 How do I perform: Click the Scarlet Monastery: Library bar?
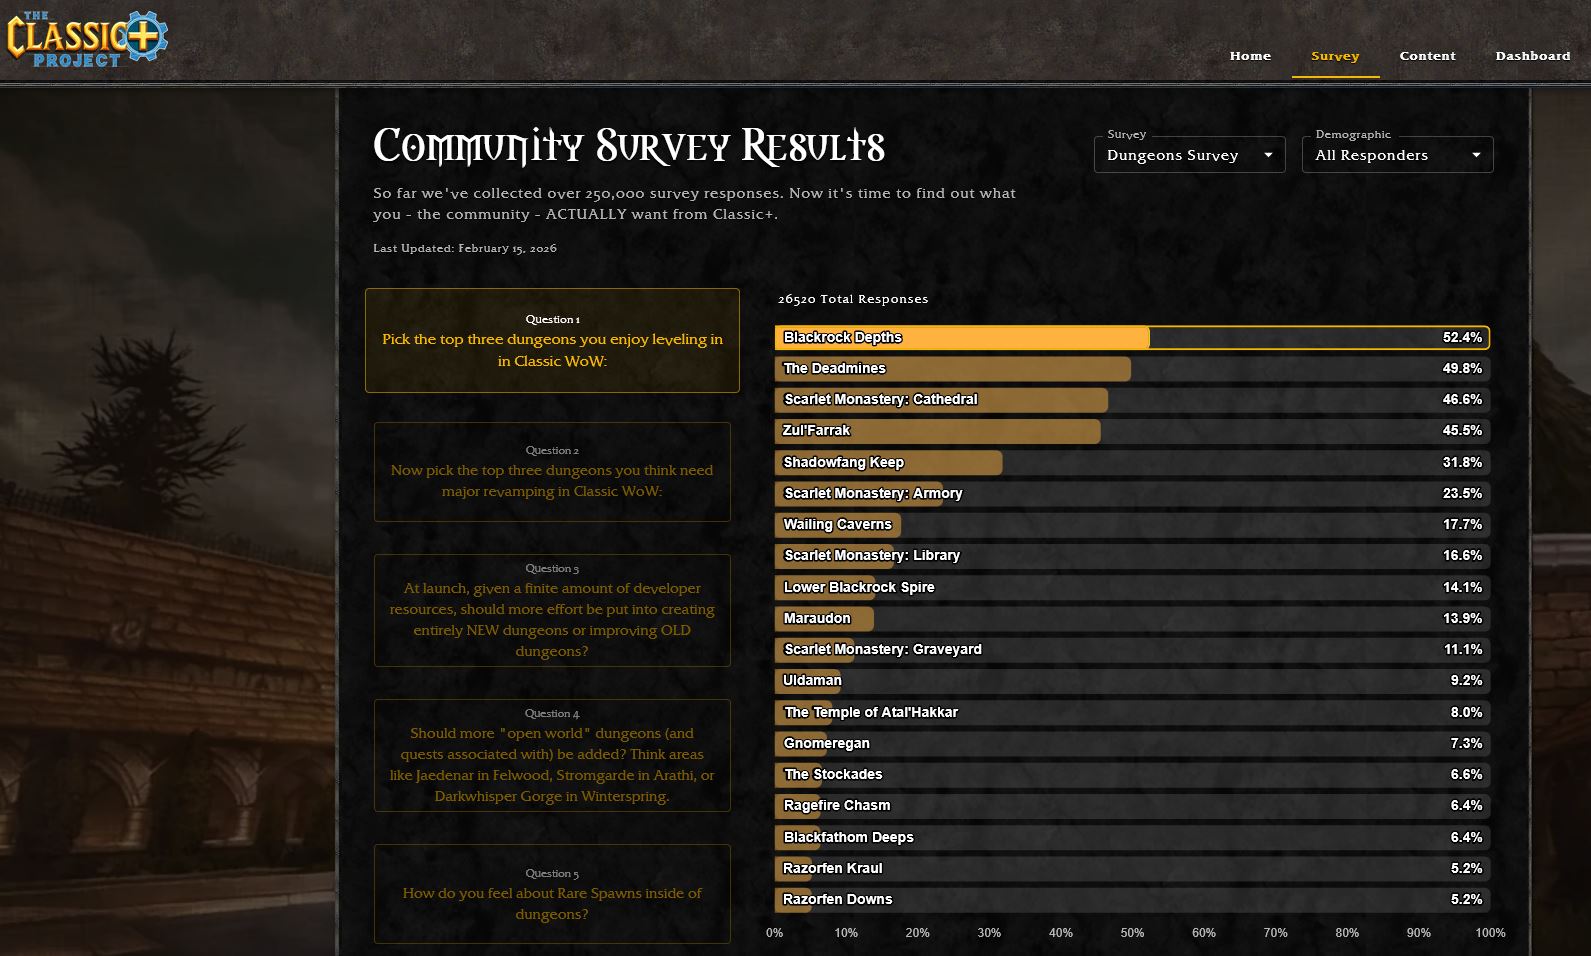(x=1132, y=556)
